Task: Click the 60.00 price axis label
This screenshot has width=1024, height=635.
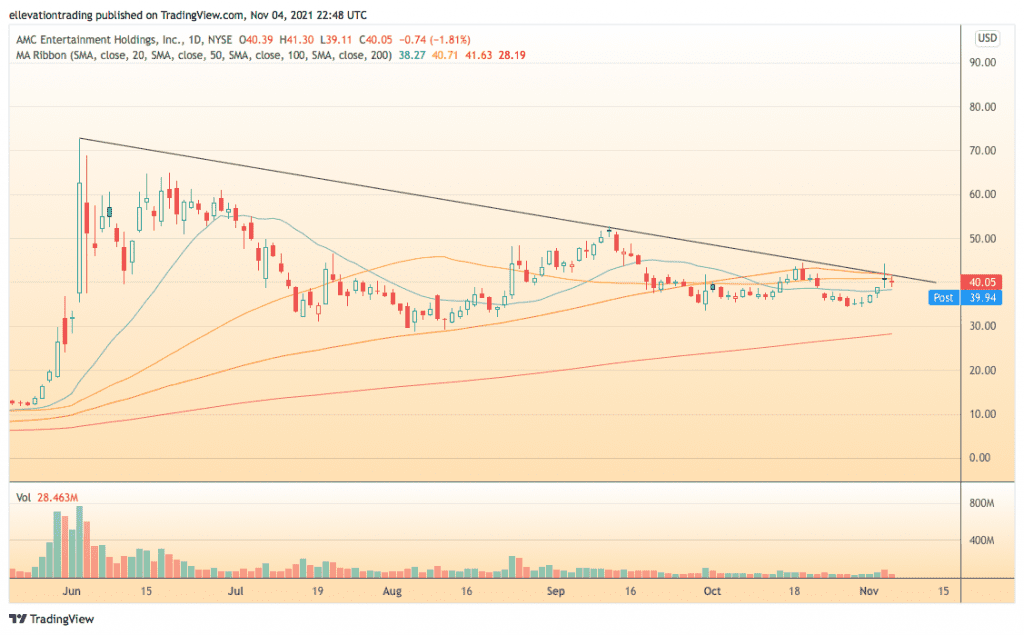Action: coord(982,195)
